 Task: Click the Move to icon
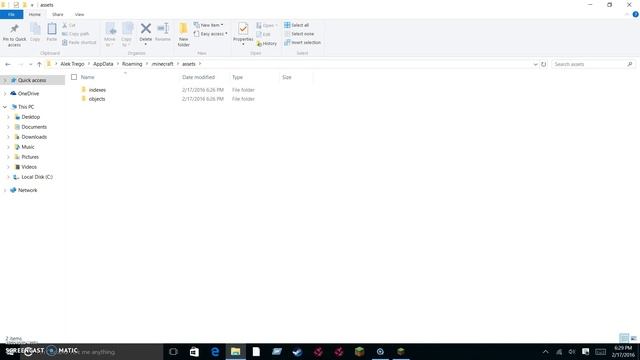pos(110,29)
